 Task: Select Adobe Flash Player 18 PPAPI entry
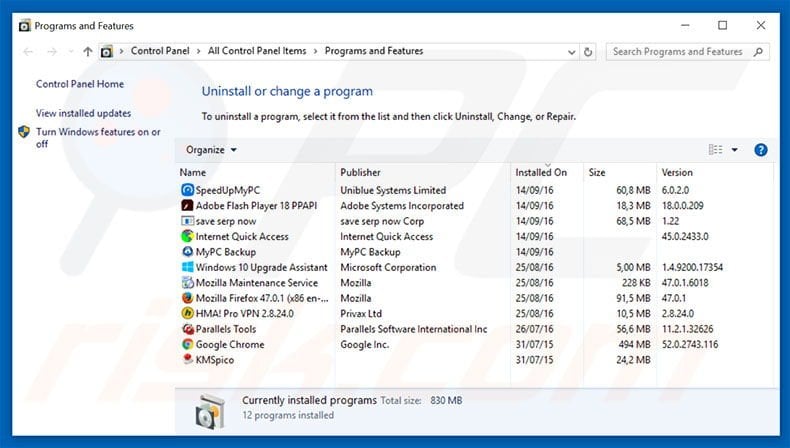click(256, 206)
